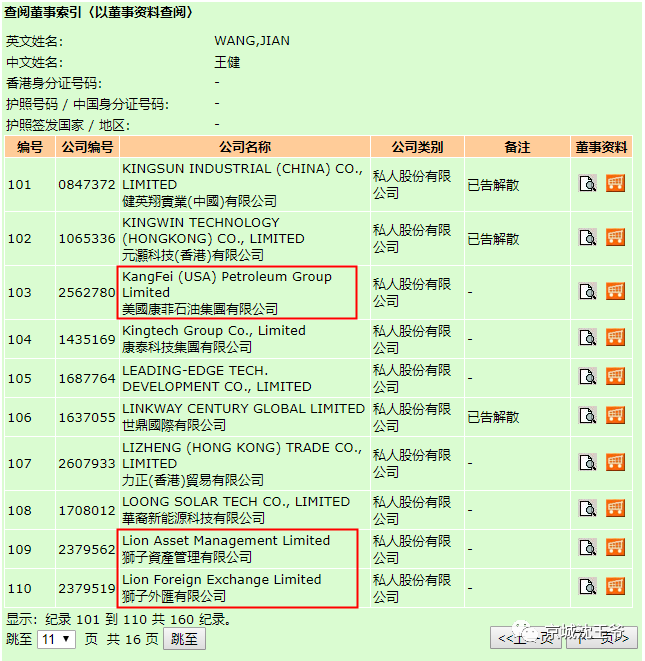Add KINGSUN INDUSTRIAL record to shopping cart

pyautogui.click(x=615, y=184)
